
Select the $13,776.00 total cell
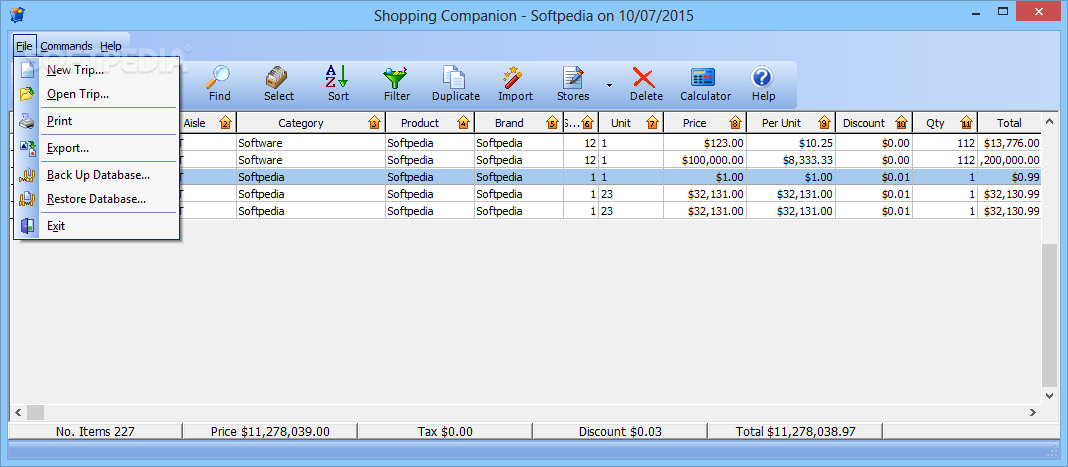[1009, 143]
